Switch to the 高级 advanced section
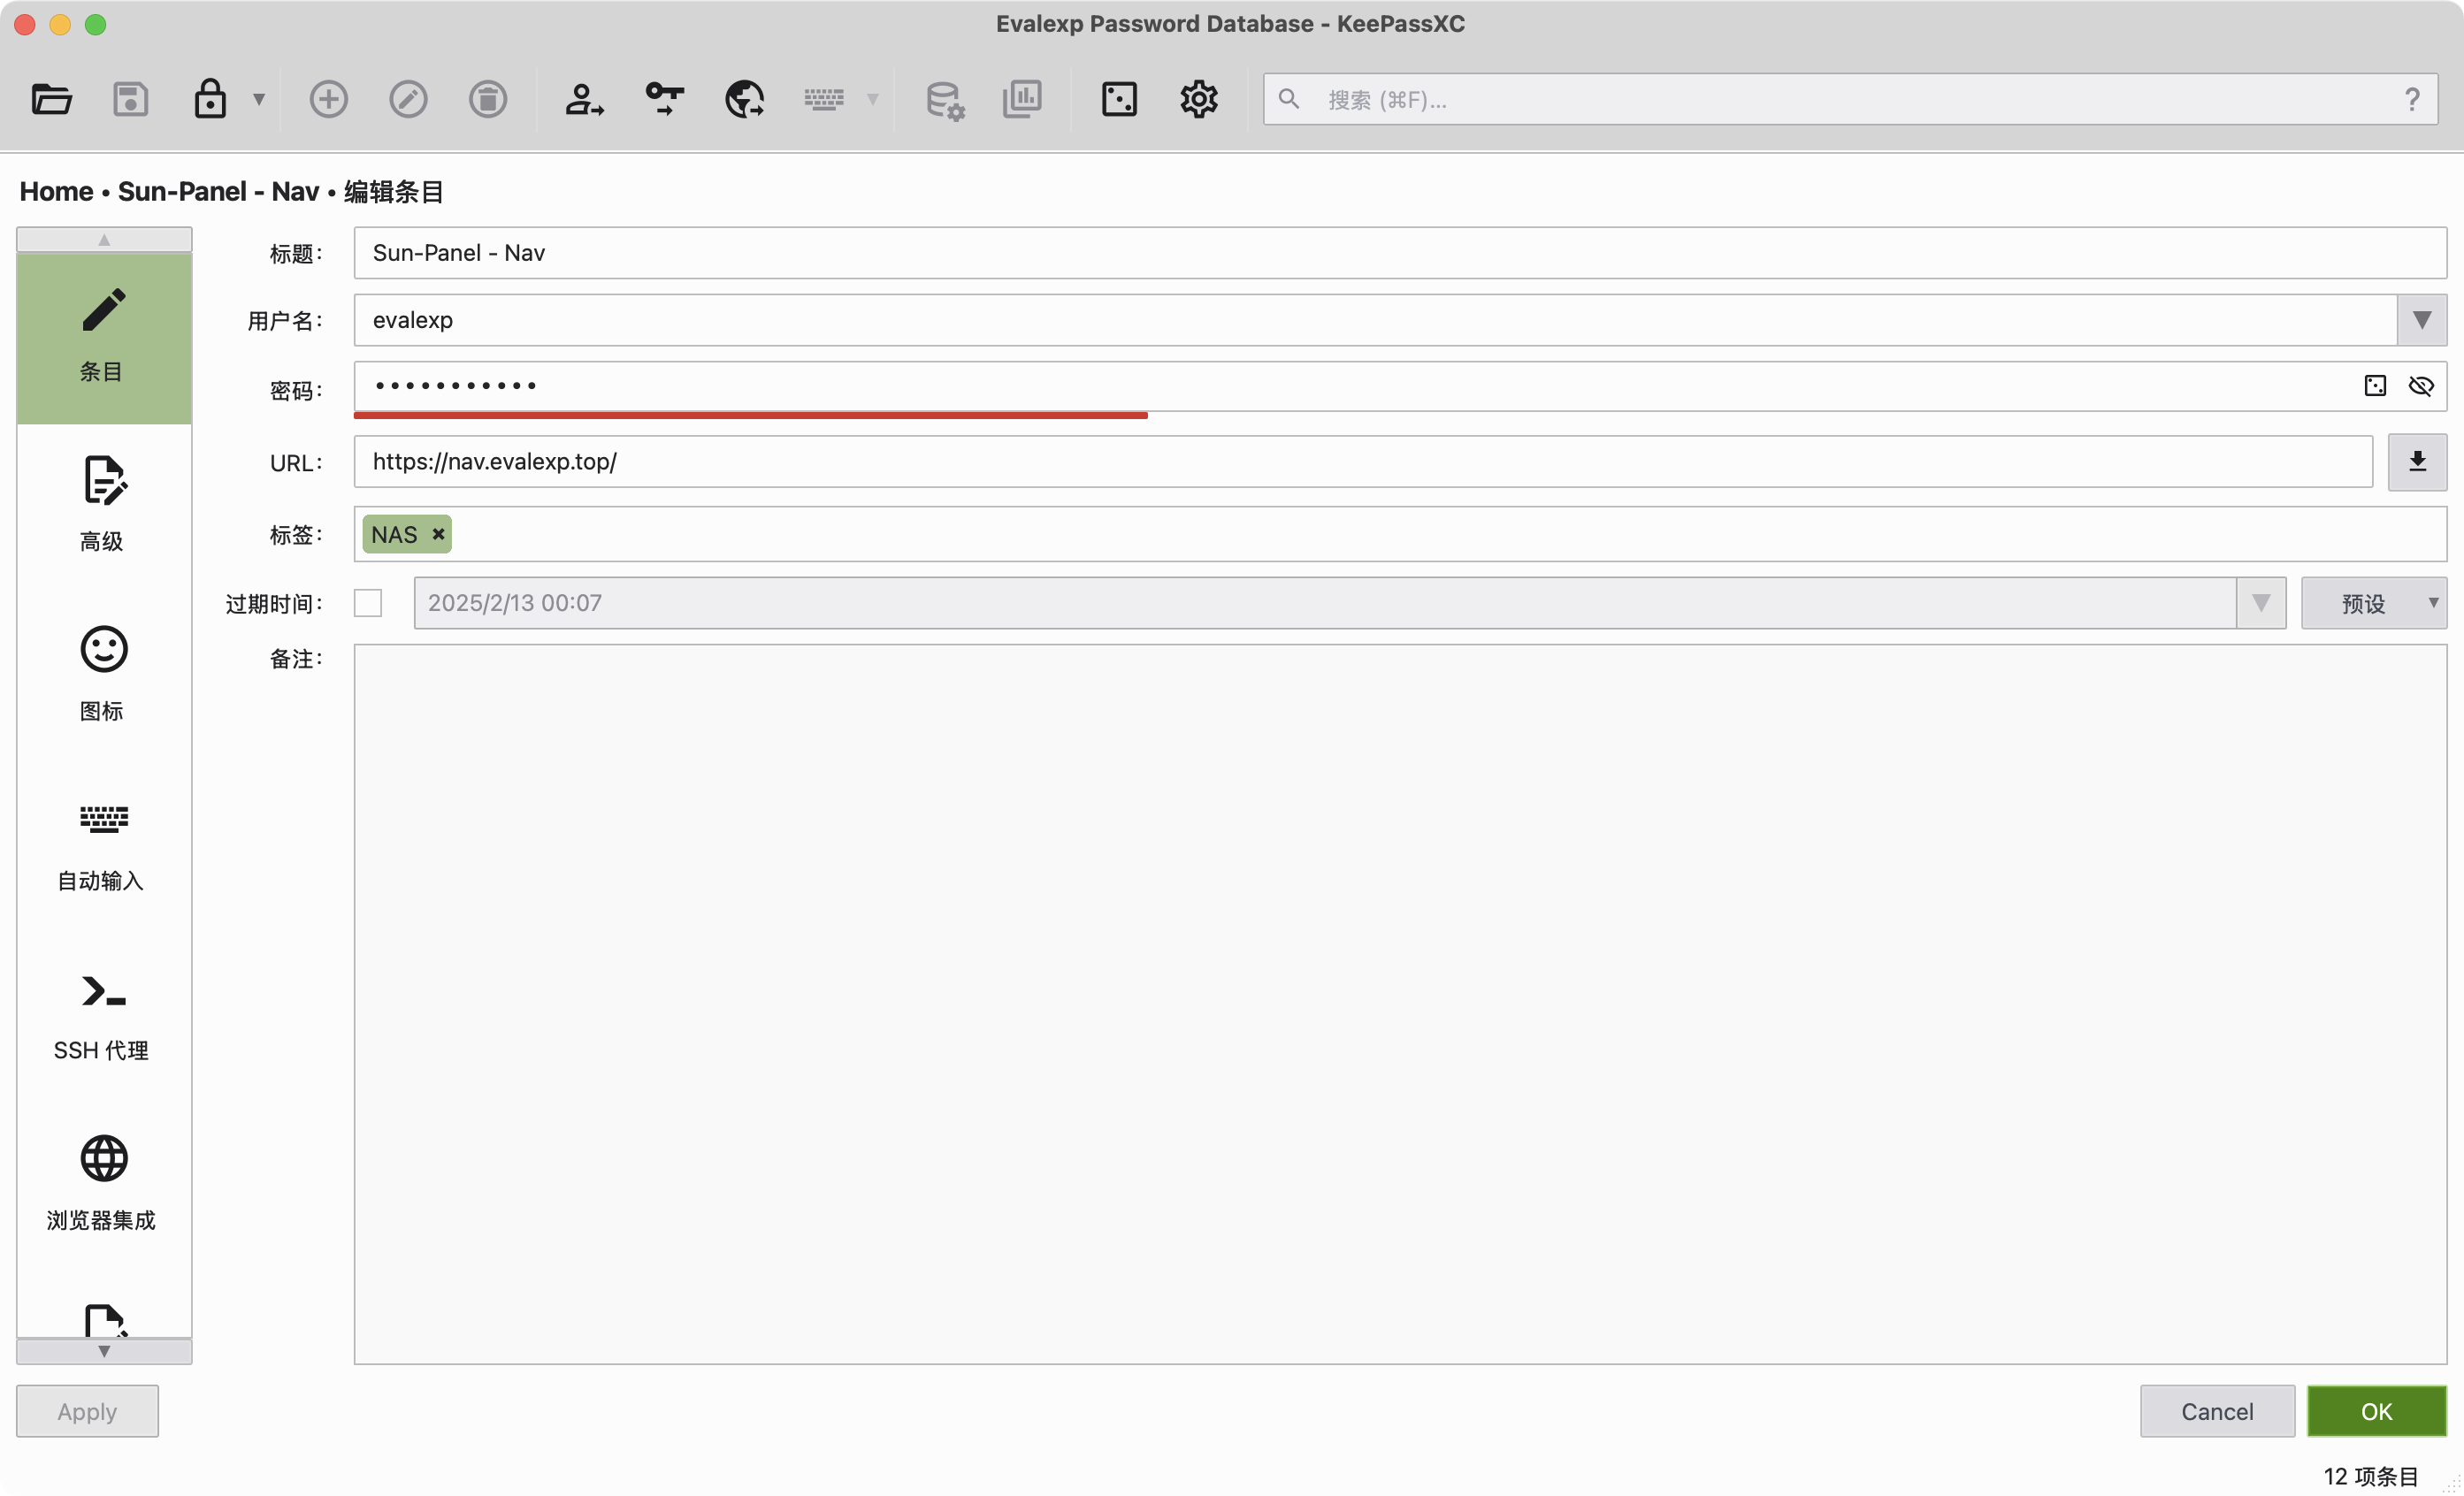The width and height of the screenshot is (2464, 1496). click(x=103, y=505)
